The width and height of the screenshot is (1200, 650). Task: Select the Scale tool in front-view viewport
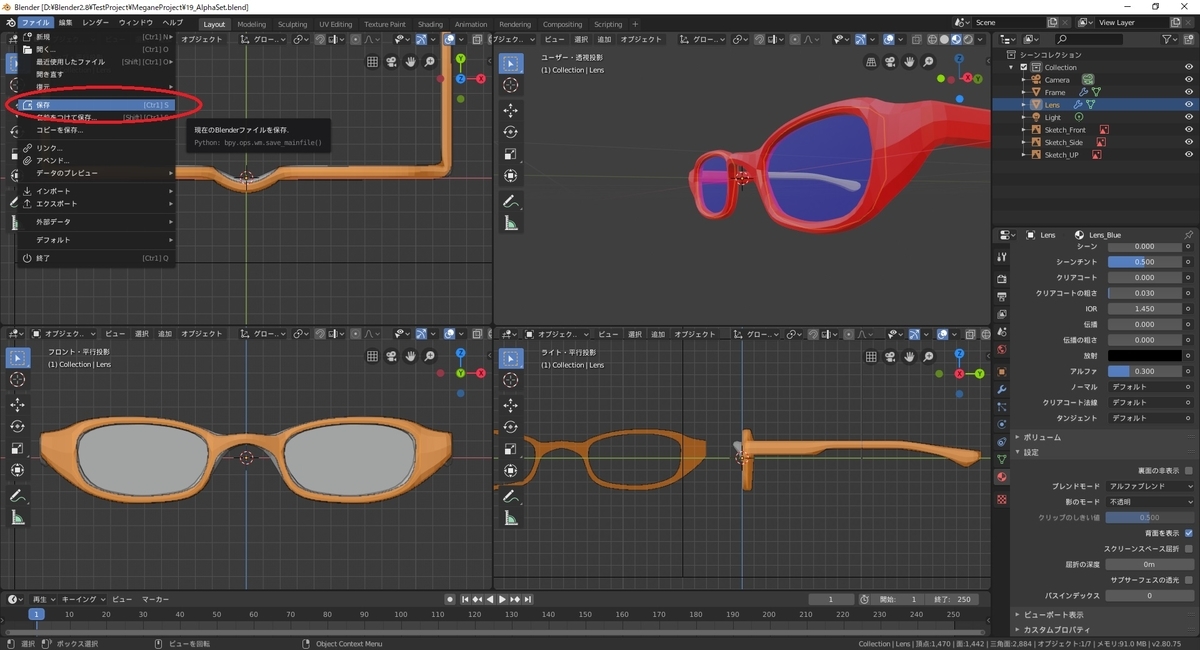click(17, 449)
